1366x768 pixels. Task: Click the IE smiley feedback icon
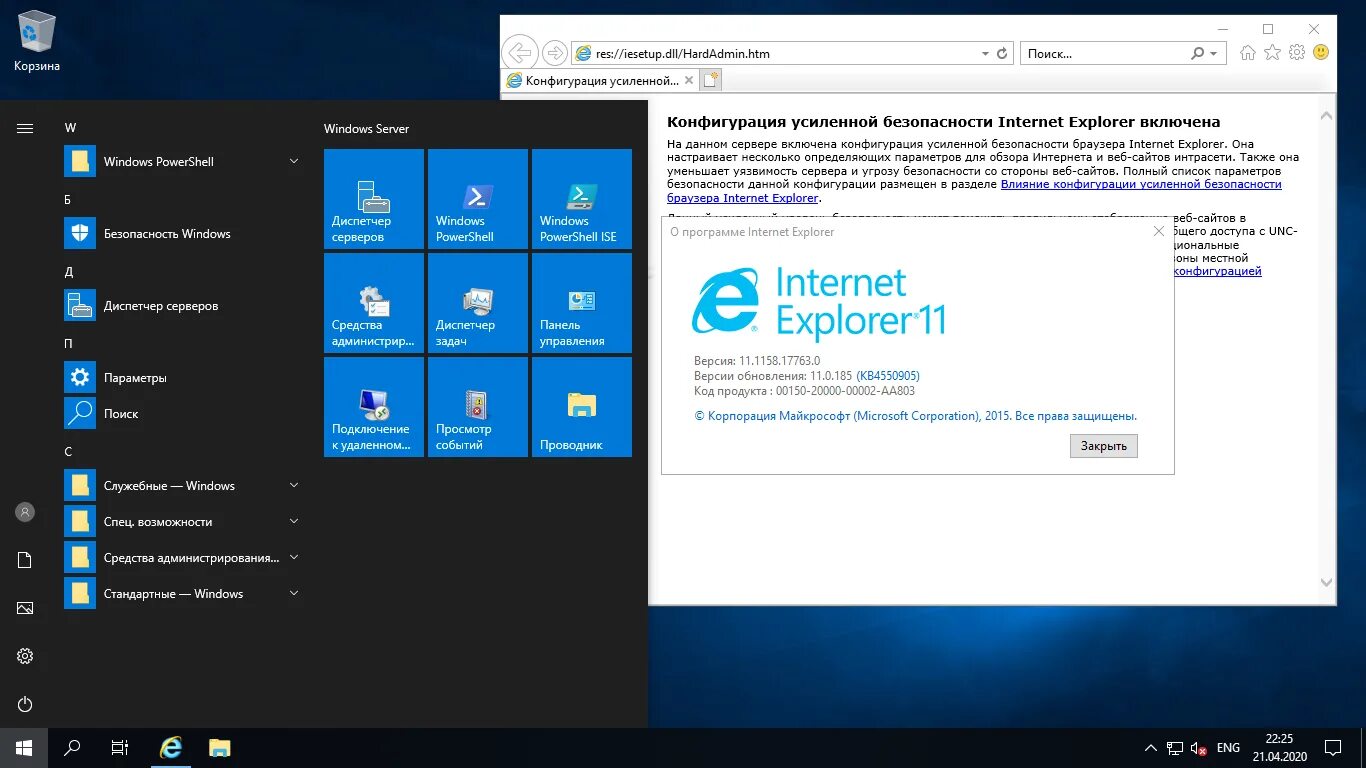(x=1321, y=53)
